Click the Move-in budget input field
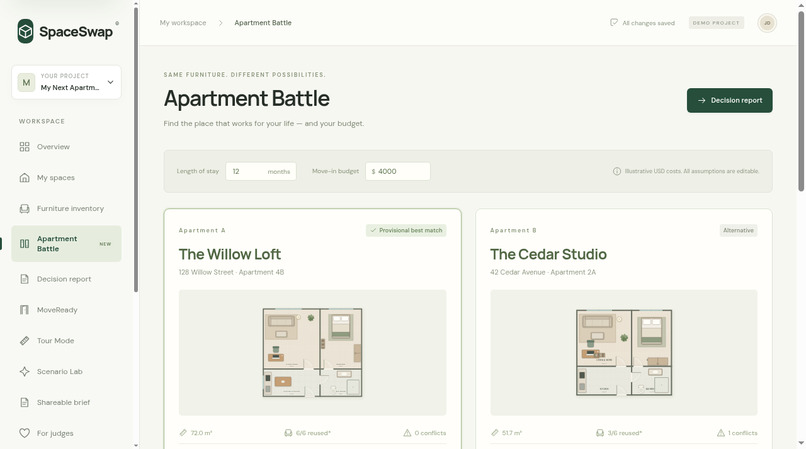The height and width of the screenshot is (449, 806). (398, 171)
